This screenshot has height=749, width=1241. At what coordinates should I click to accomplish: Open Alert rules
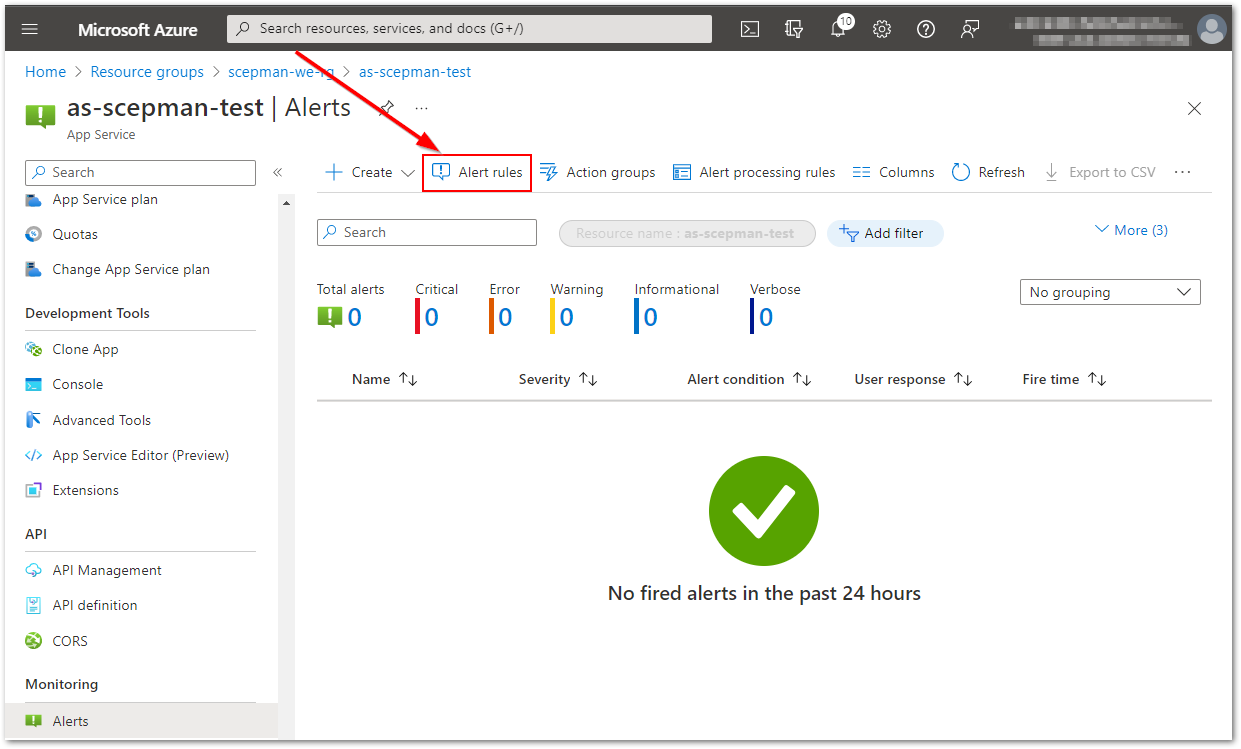click(x=477, y=172)
